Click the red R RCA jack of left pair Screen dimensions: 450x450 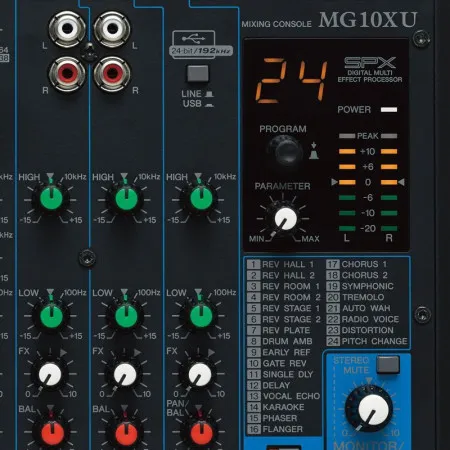pos(67,73)
